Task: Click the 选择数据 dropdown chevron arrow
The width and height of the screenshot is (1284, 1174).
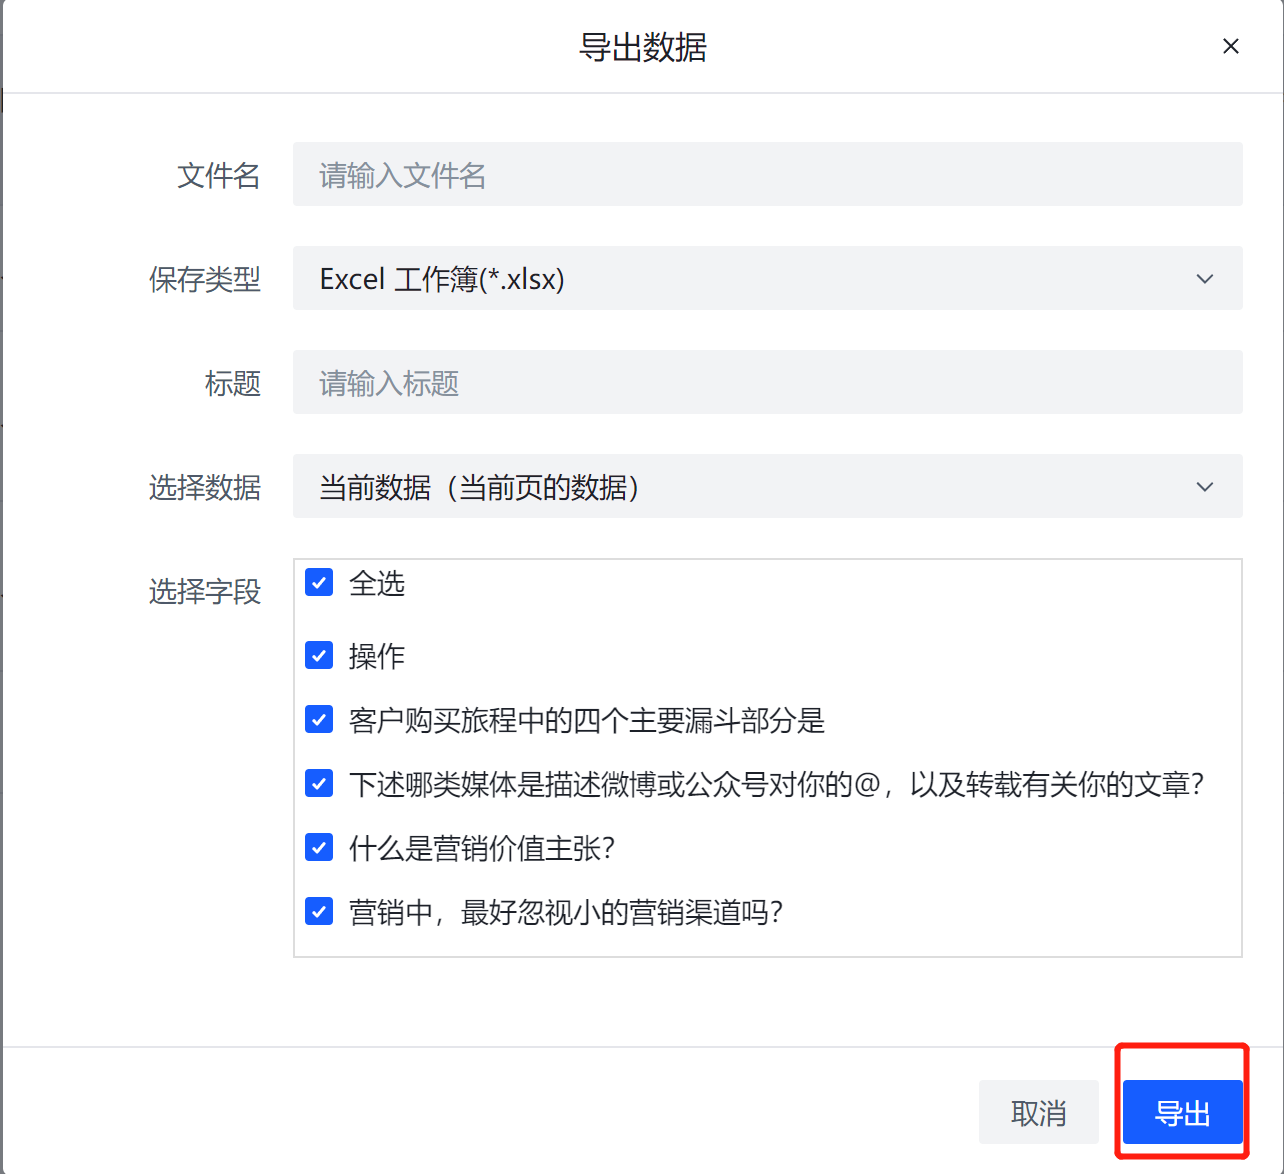Action: coord(1205,487)
